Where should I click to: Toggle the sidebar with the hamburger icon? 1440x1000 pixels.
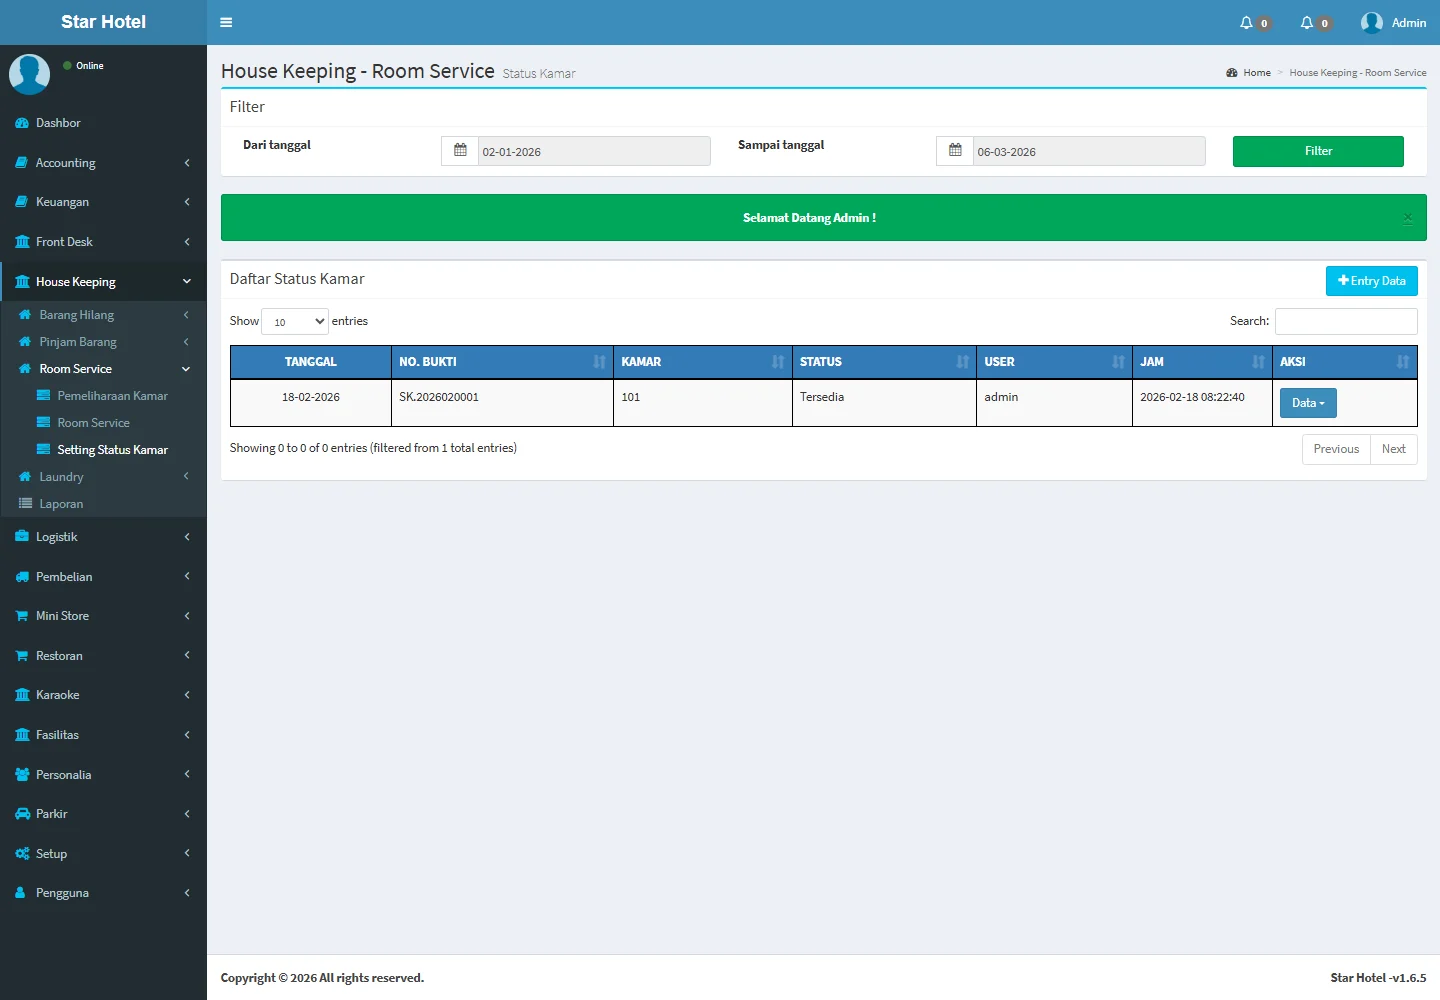click(x=226, y=22)
